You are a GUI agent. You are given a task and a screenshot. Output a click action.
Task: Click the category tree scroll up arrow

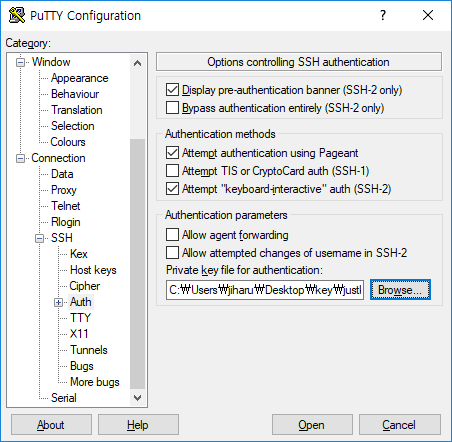137,63
